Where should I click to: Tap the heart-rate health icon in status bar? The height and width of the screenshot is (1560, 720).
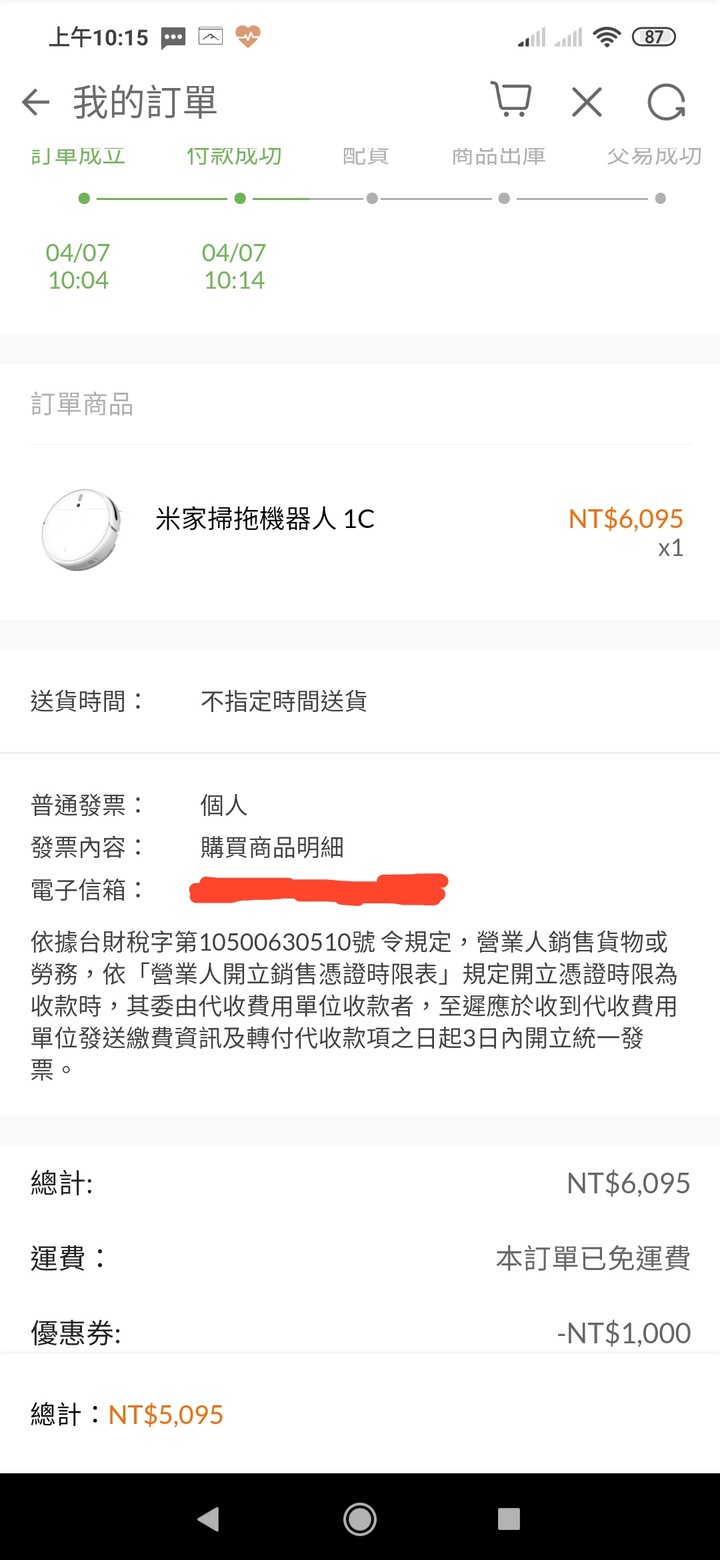click(247, 37)
